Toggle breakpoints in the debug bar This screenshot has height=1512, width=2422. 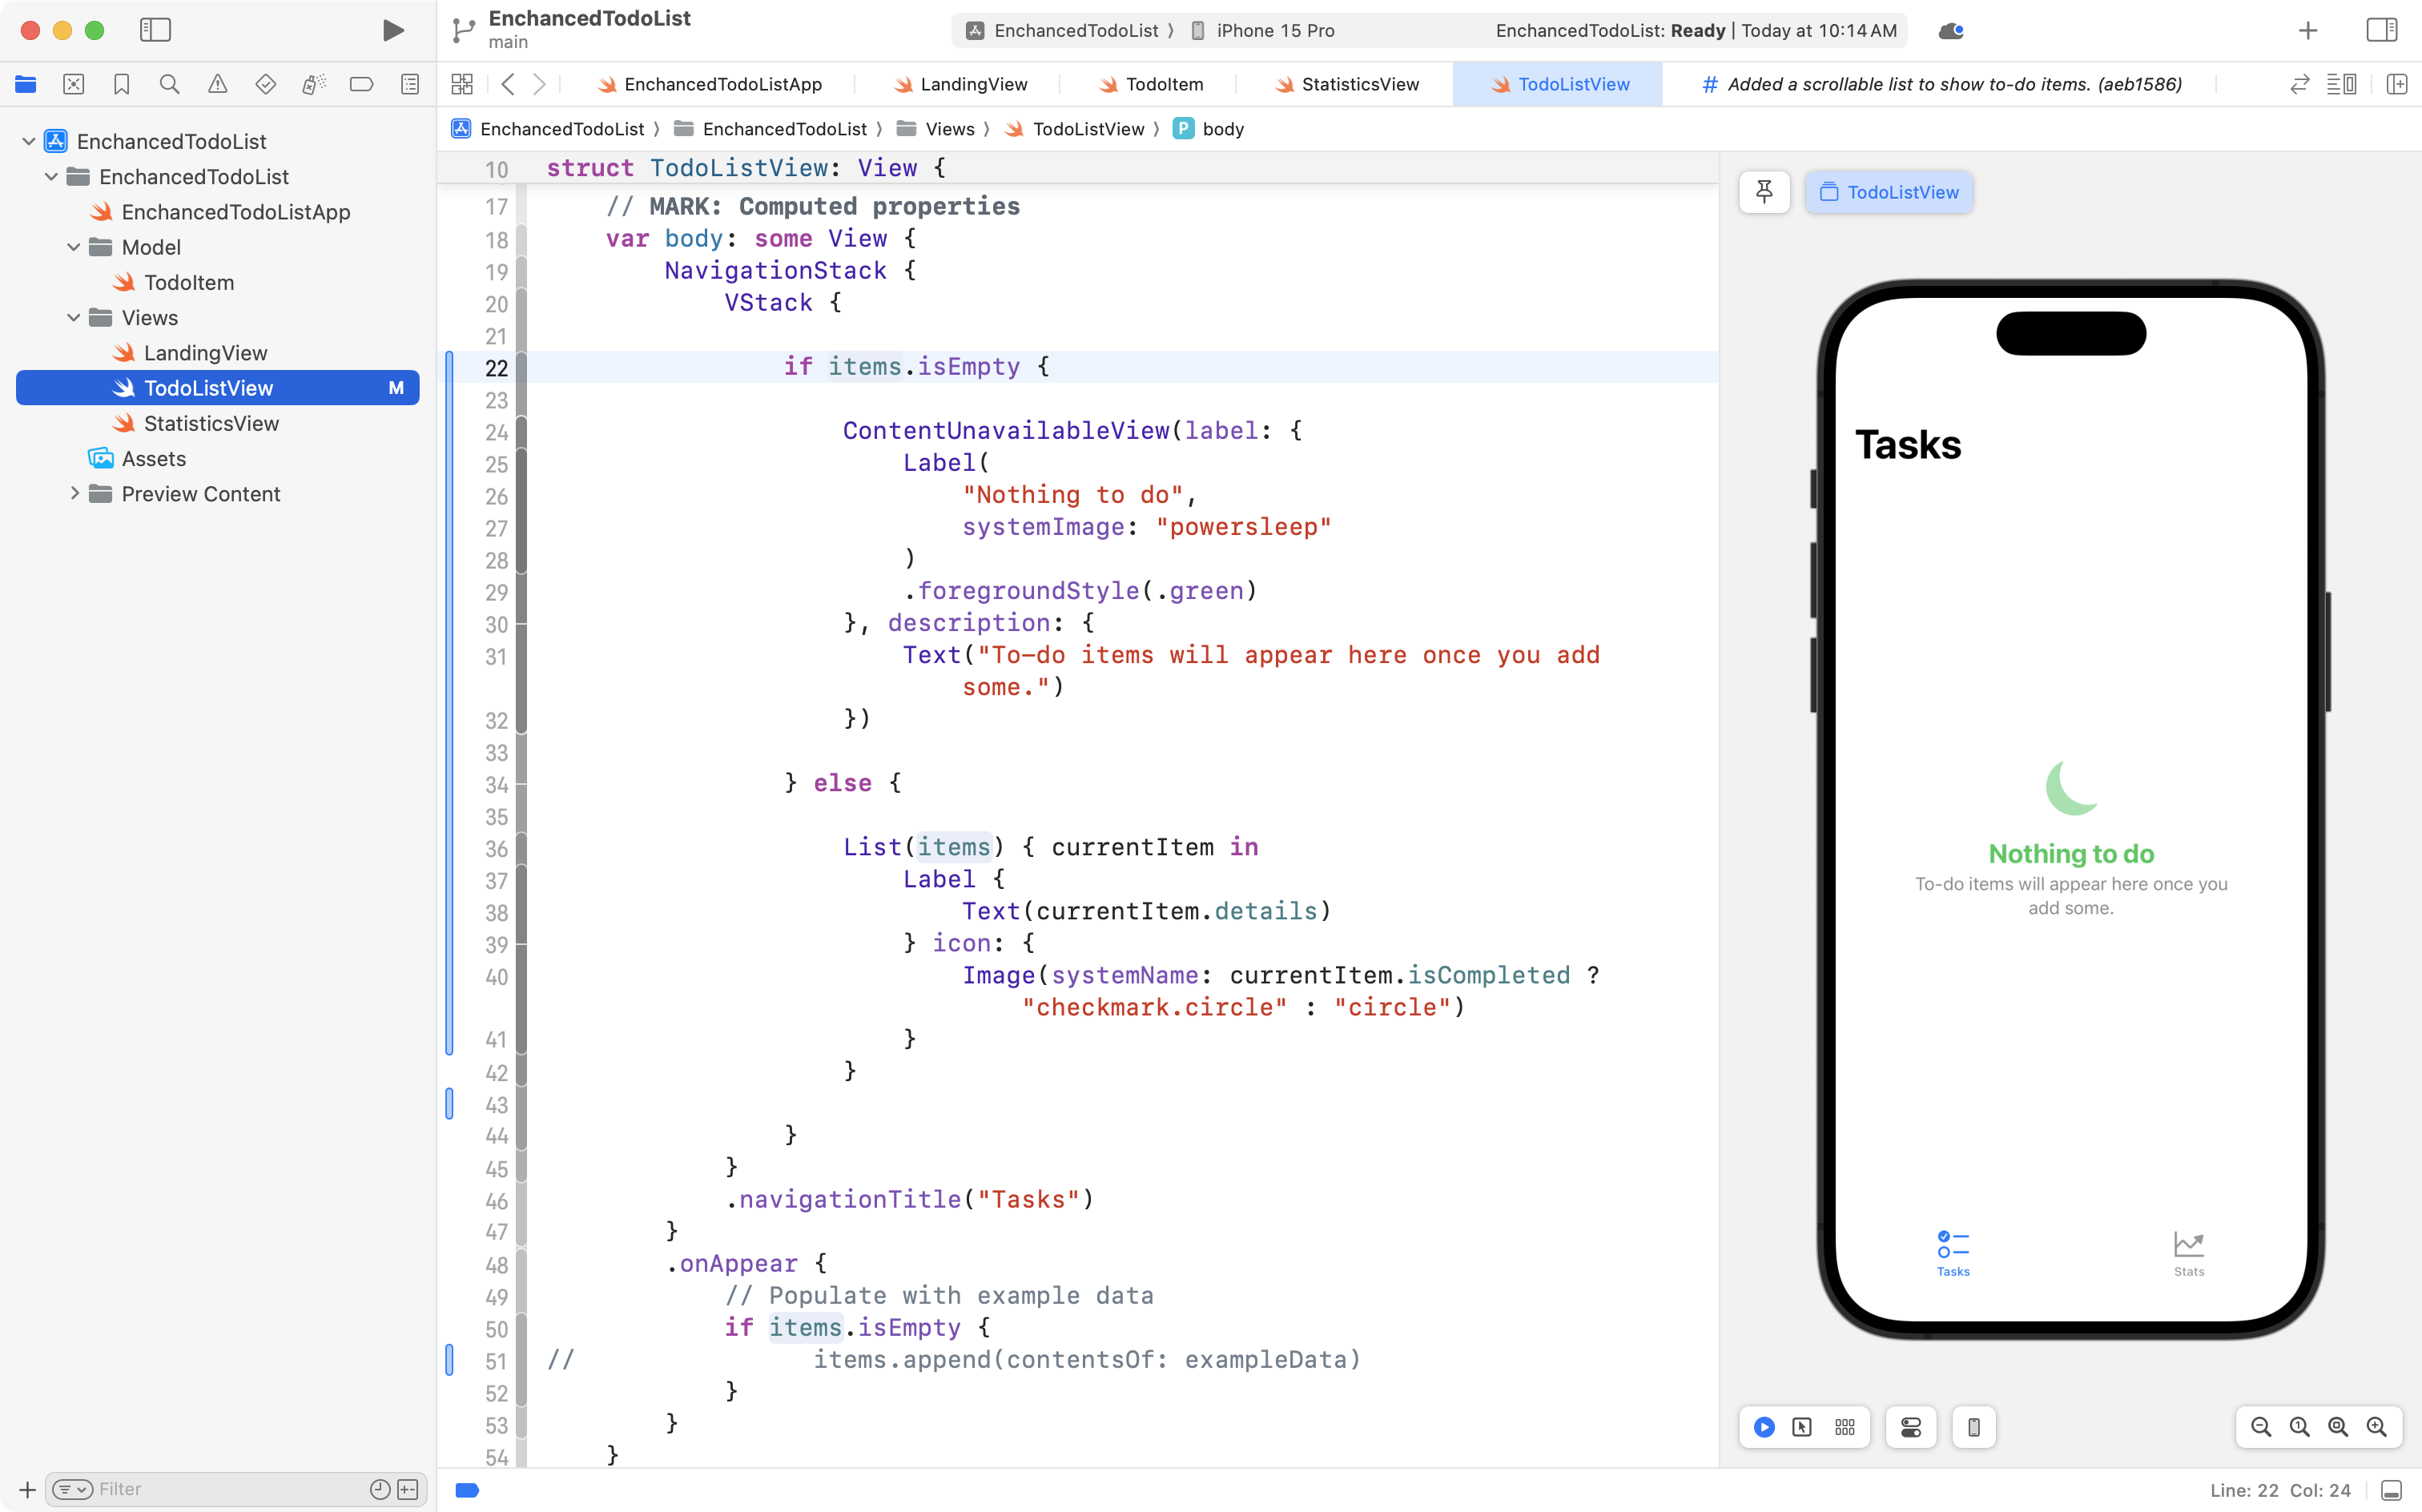(467, 1489)
